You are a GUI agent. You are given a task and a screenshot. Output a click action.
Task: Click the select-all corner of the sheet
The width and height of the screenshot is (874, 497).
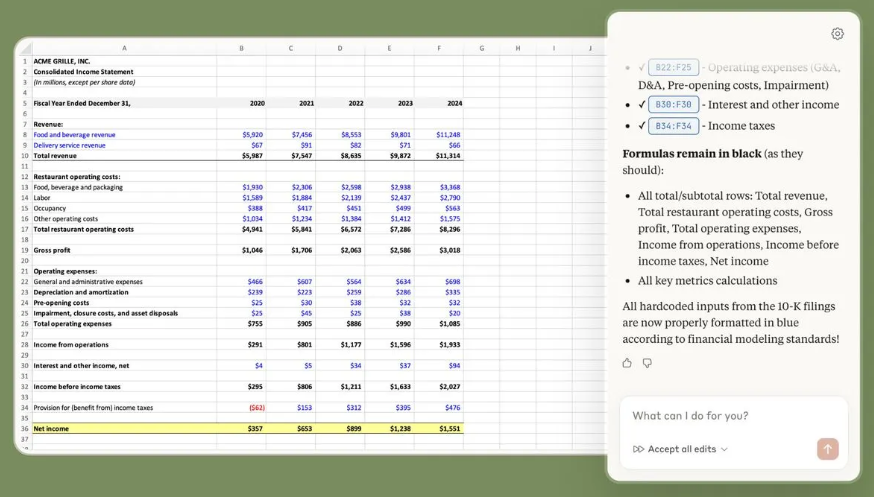click(24, 48)
